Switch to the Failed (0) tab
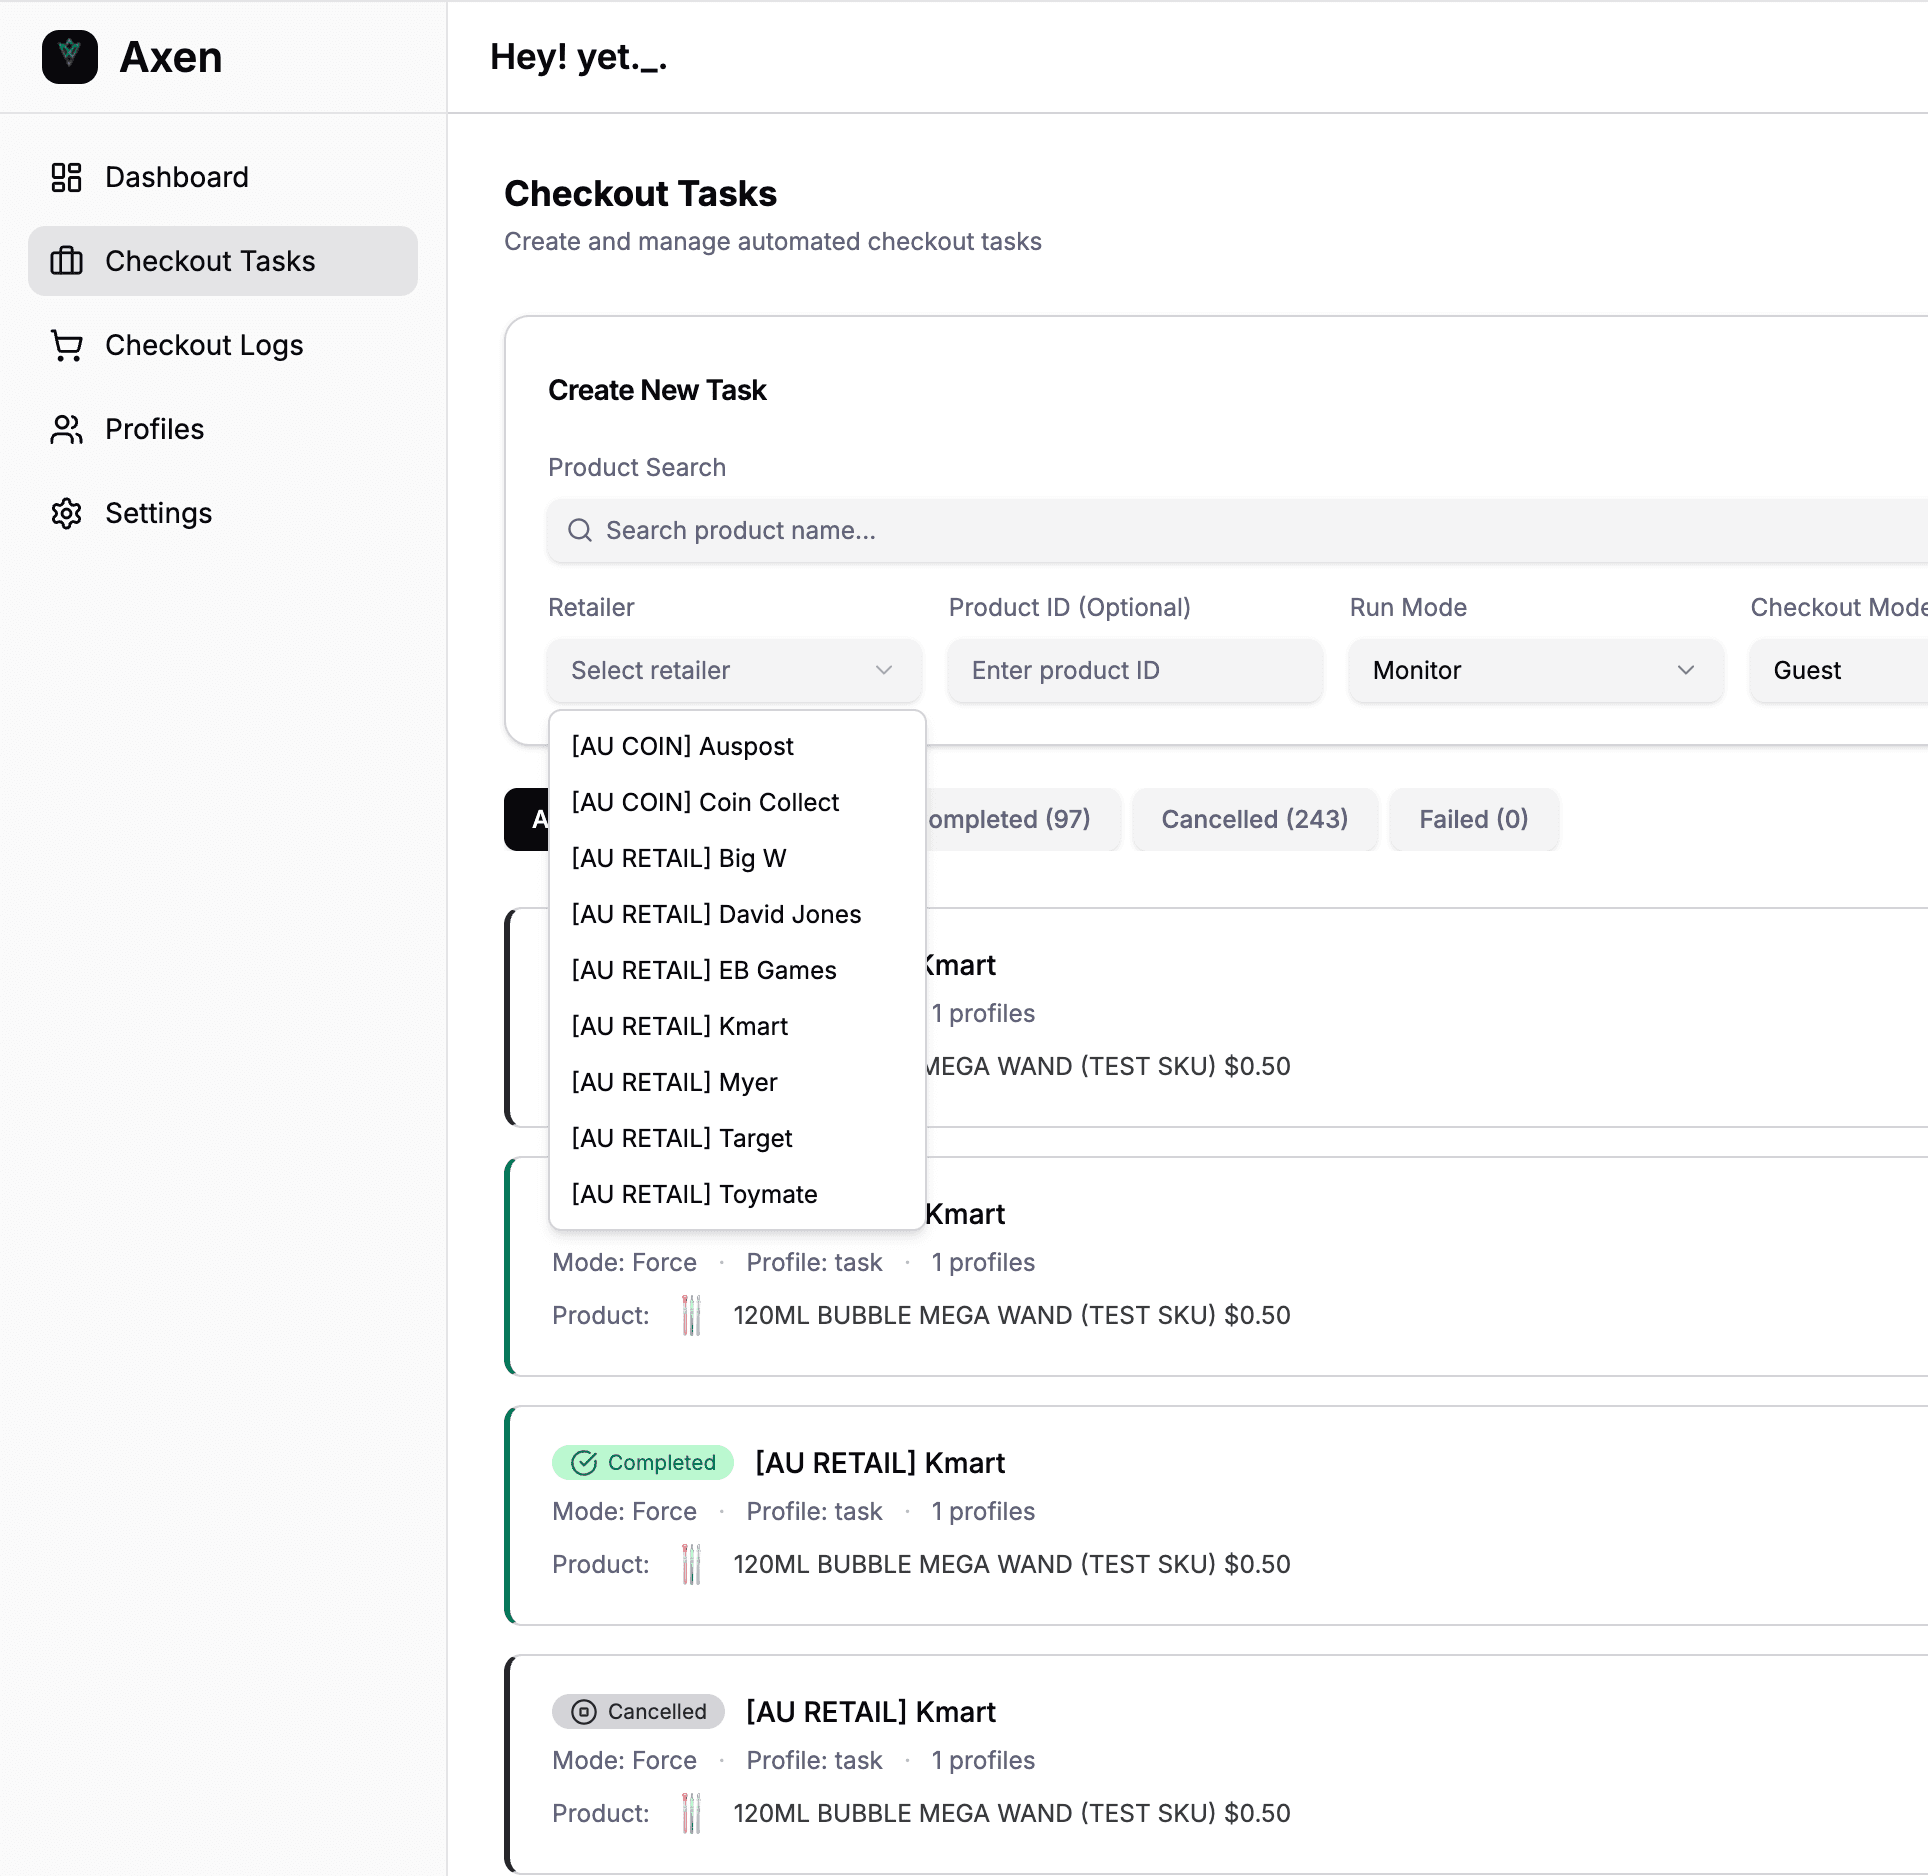The image size is (1928, 1876). (1473, 819)
